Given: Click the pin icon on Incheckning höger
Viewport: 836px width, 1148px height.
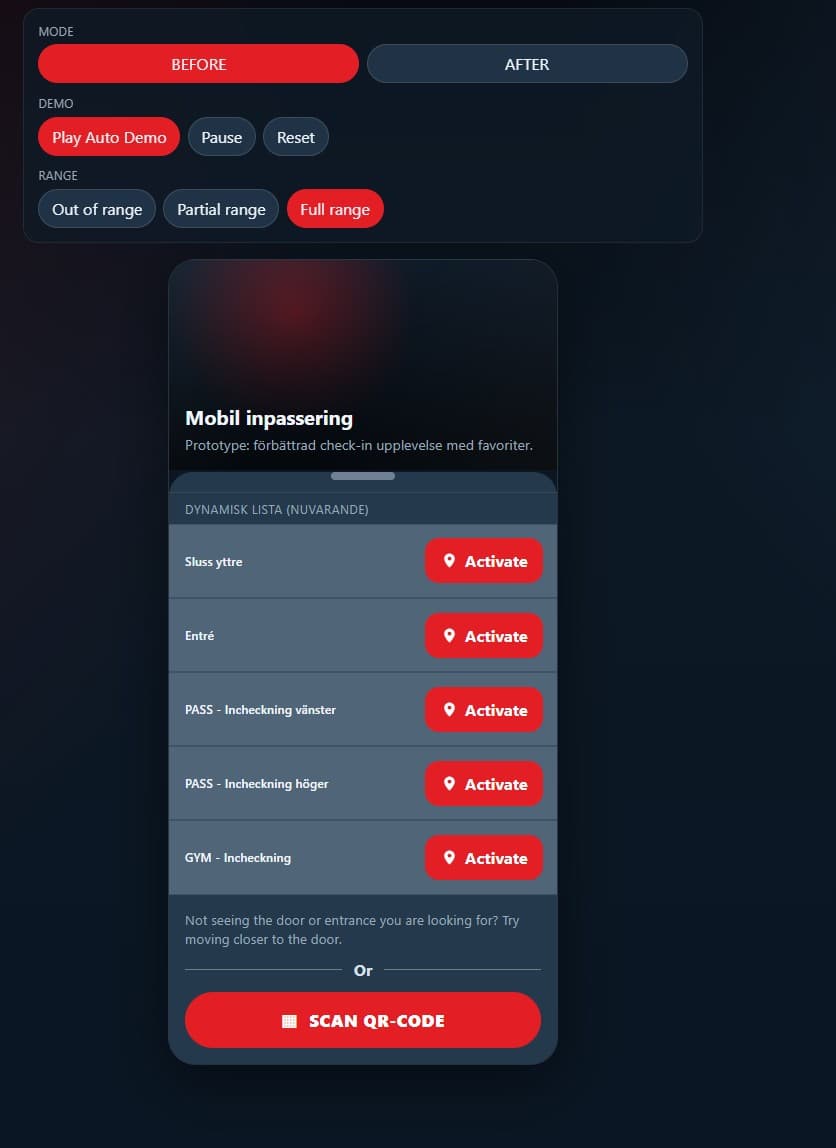Looking at the screenshot, I should (449, 783).
